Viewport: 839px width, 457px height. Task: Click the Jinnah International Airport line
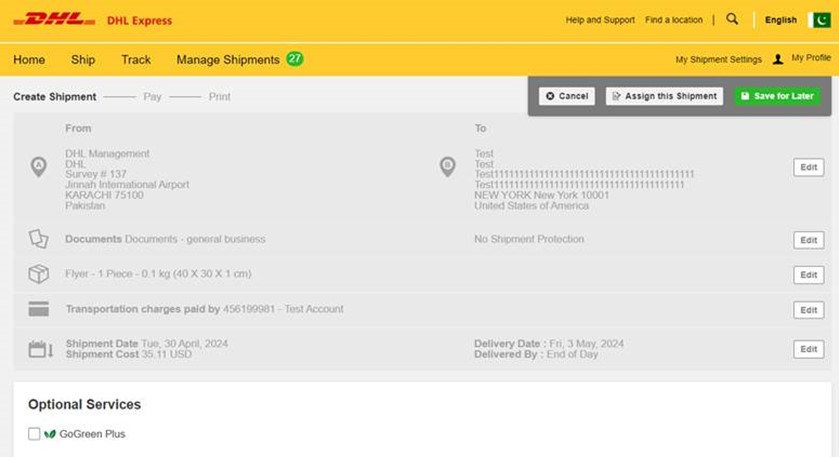(127, 185)
